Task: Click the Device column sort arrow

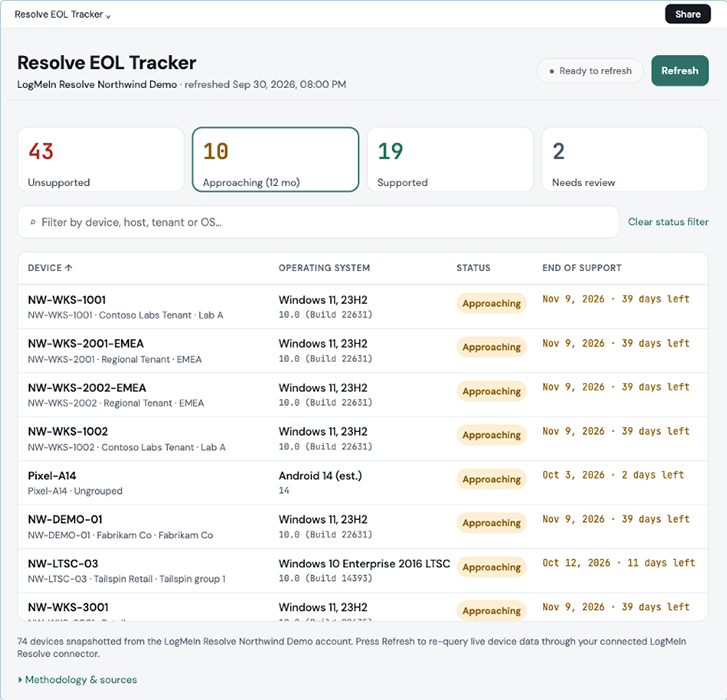Action: click(69, 268)
